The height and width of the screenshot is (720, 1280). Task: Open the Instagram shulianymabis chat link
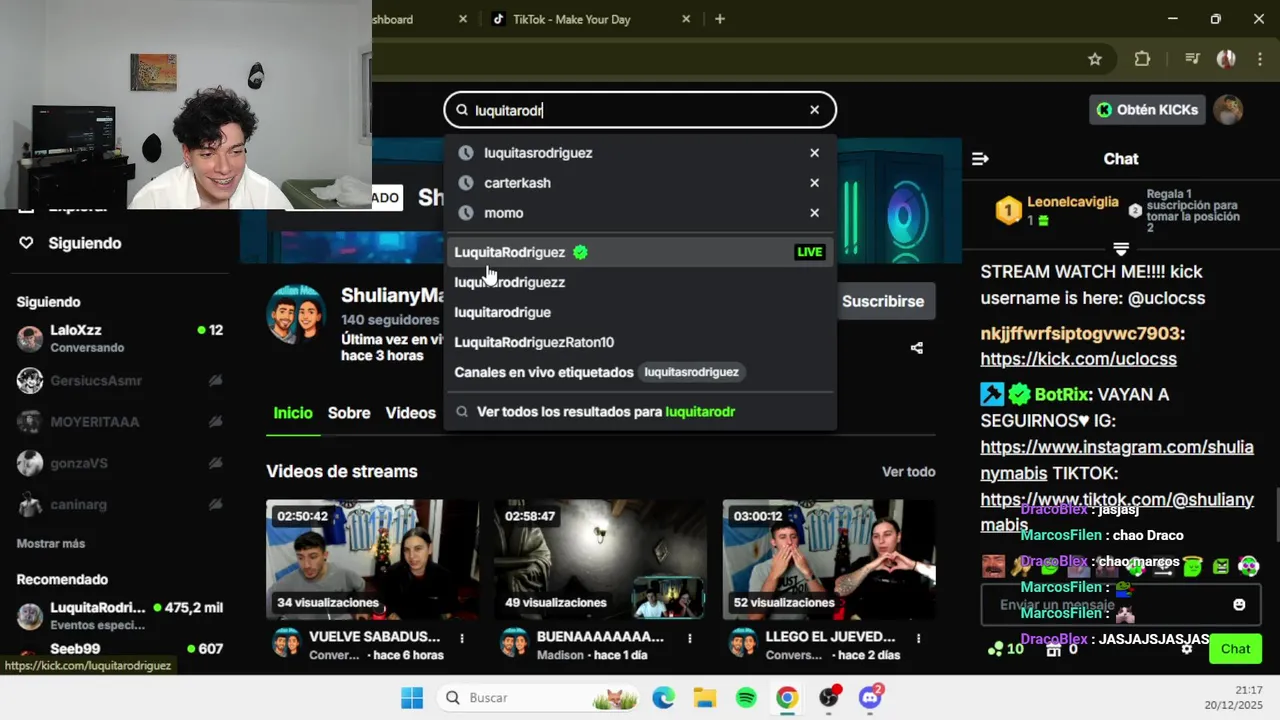(1117, 460)
